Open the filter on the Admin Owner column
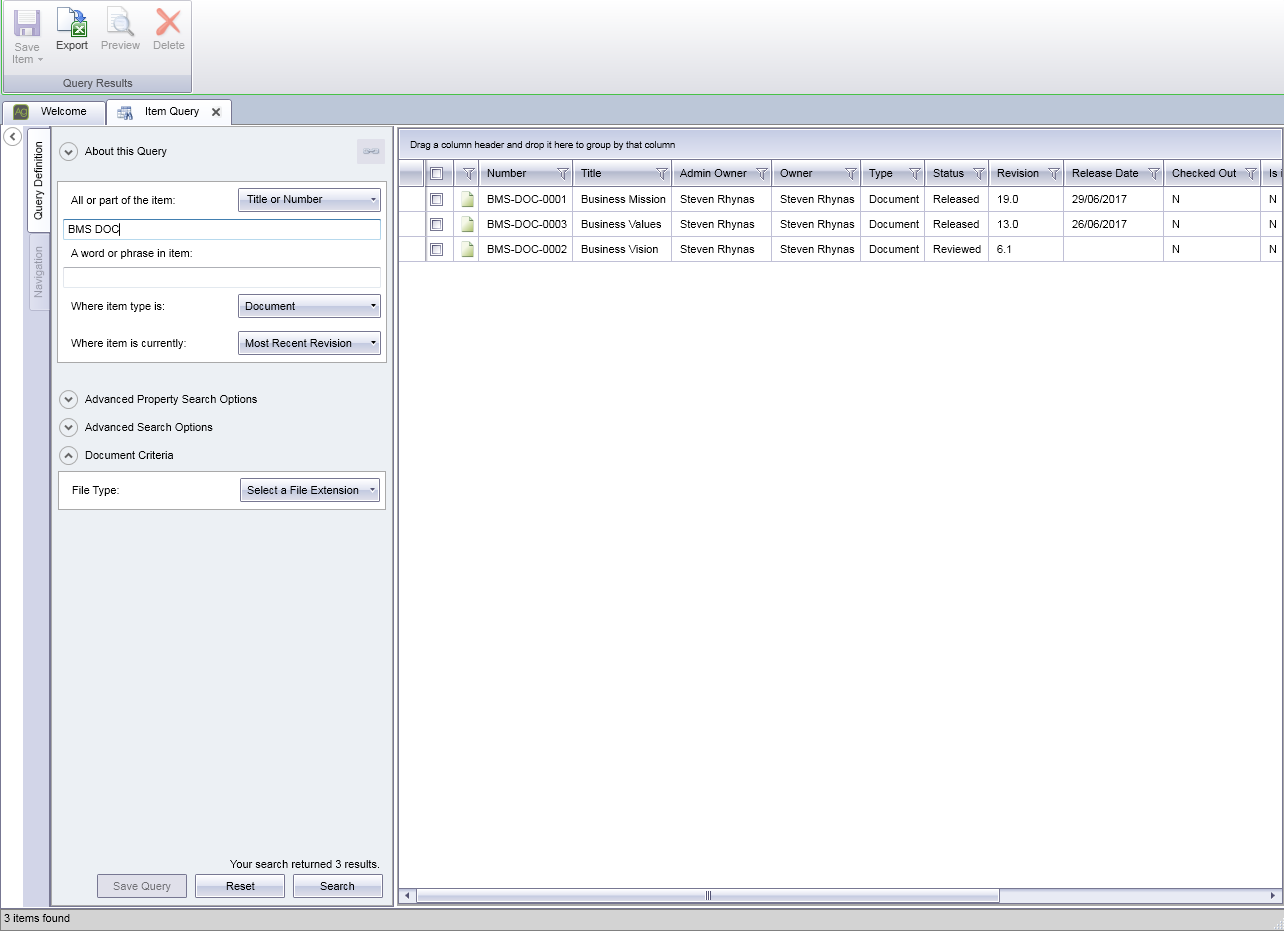This screenshot has height=931, width=1284. click(x=761, y=173)
